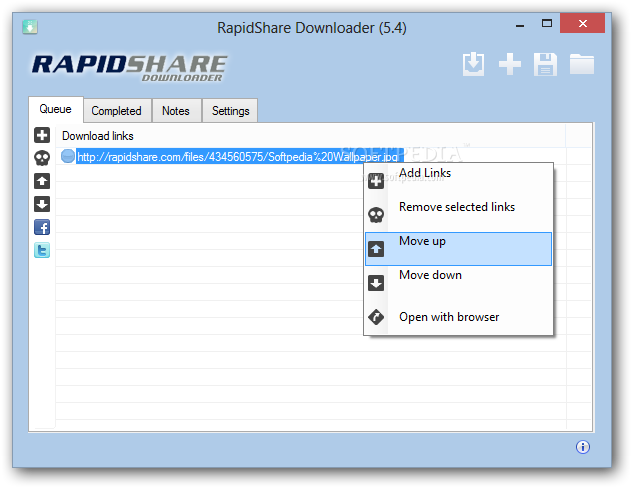Image resolution: width=632 pixels, height=488 pixels.
Task: Open the Settings tab
Action: 230,110
